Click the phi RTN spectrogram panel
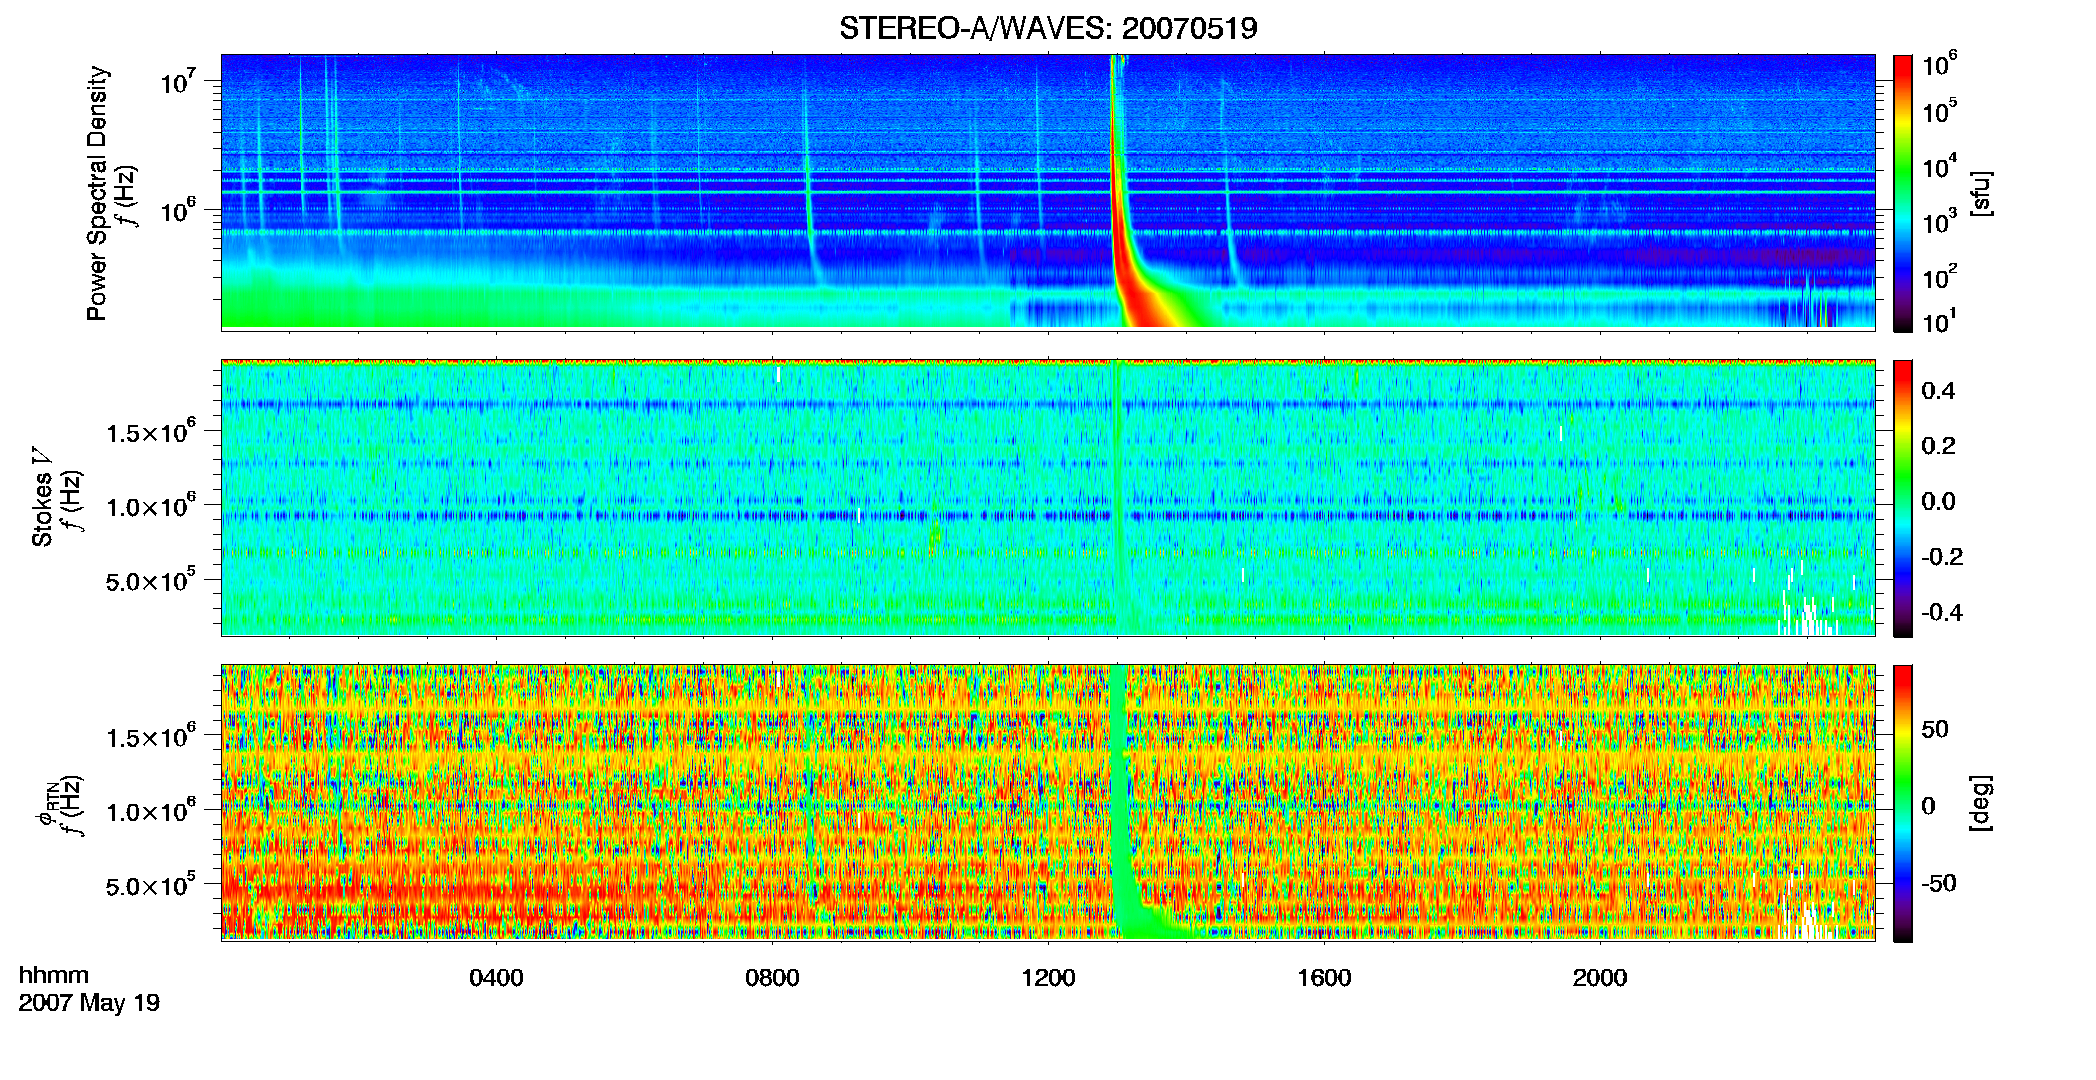Viewport: 2096px width, 1080px height. pos(1048,803)
